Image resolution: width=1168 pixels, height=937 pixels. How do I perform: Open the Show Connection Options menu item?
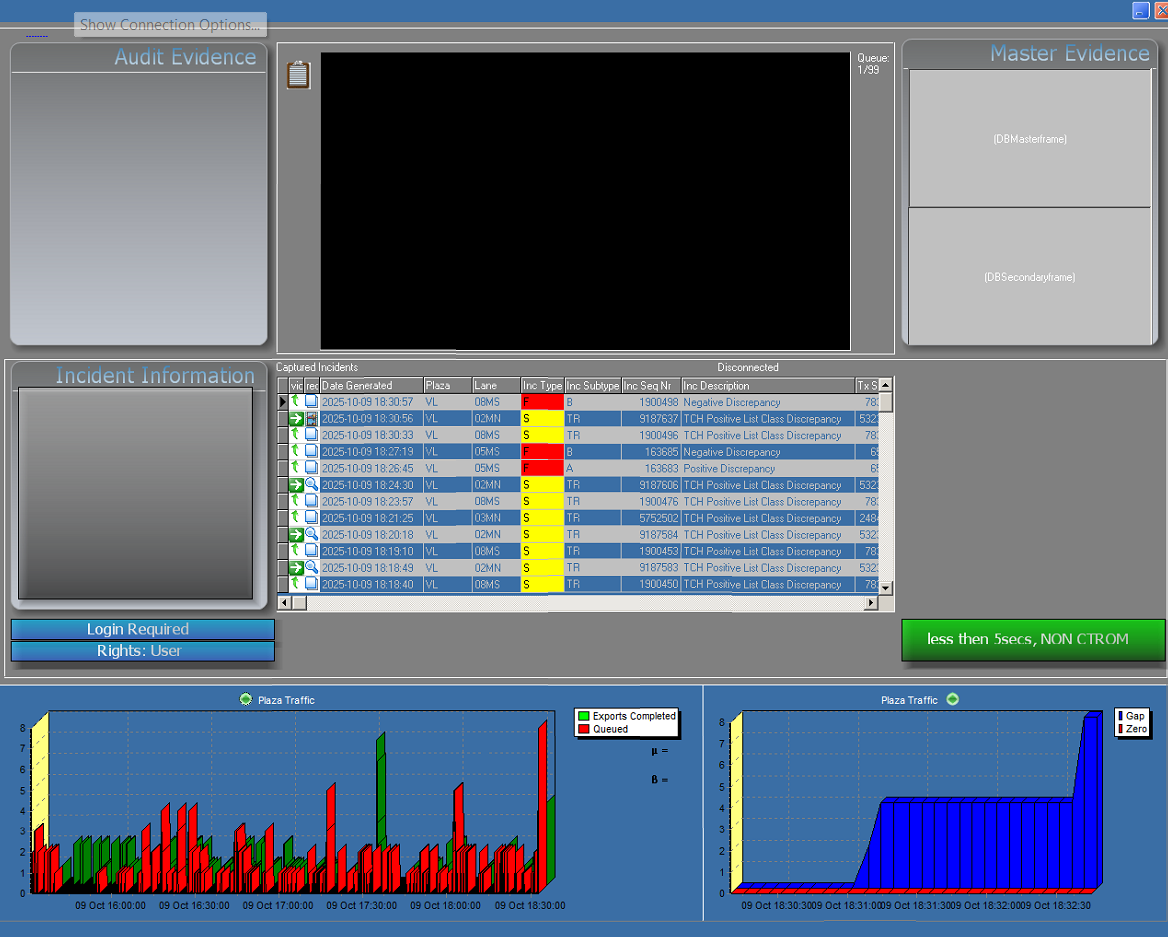click(170, 25)
